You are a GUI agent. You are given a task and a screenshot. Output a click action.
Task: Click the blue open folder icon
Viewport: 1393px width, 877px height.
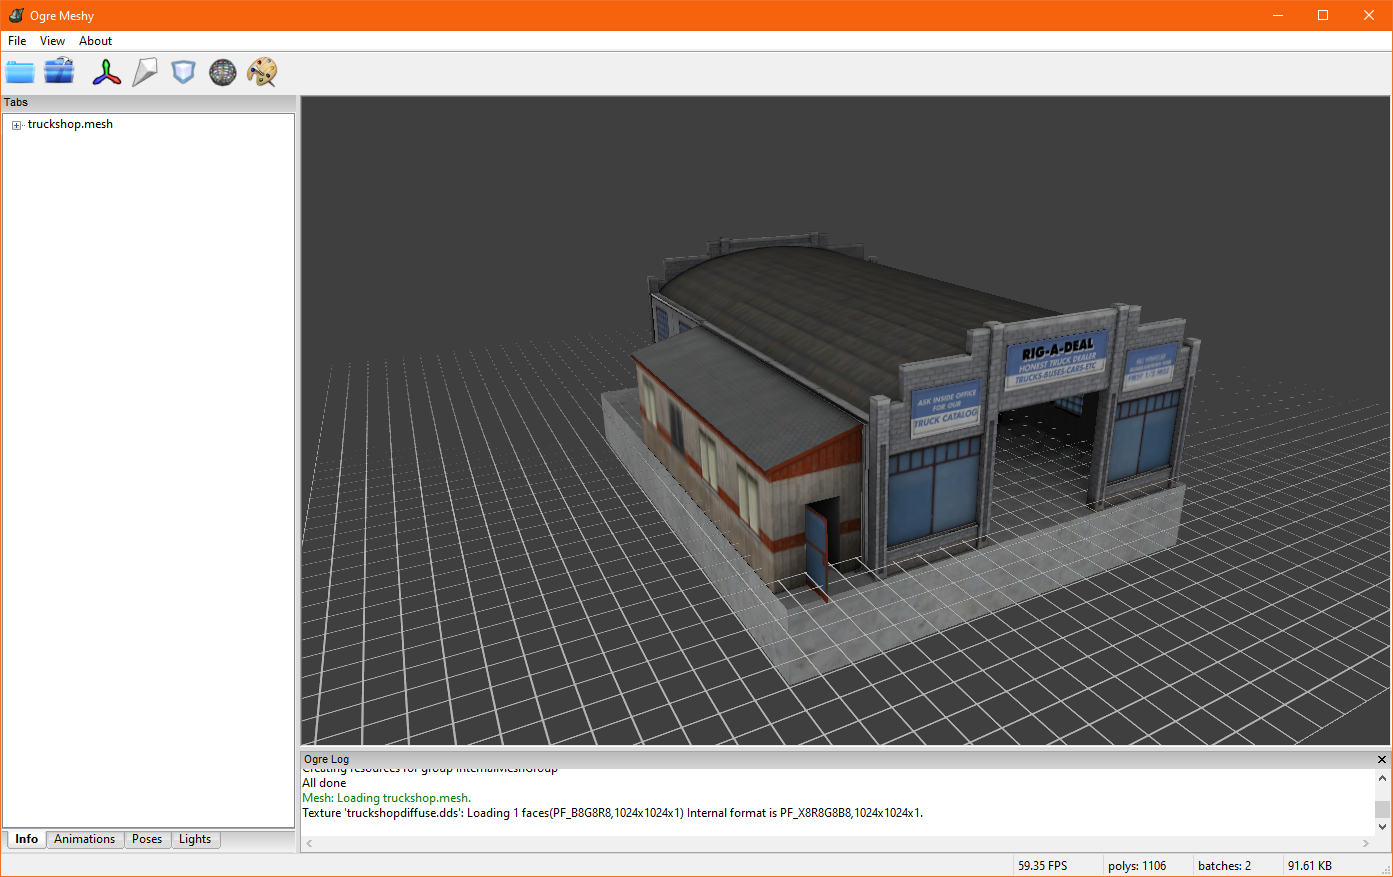click(x=20, y=72)
